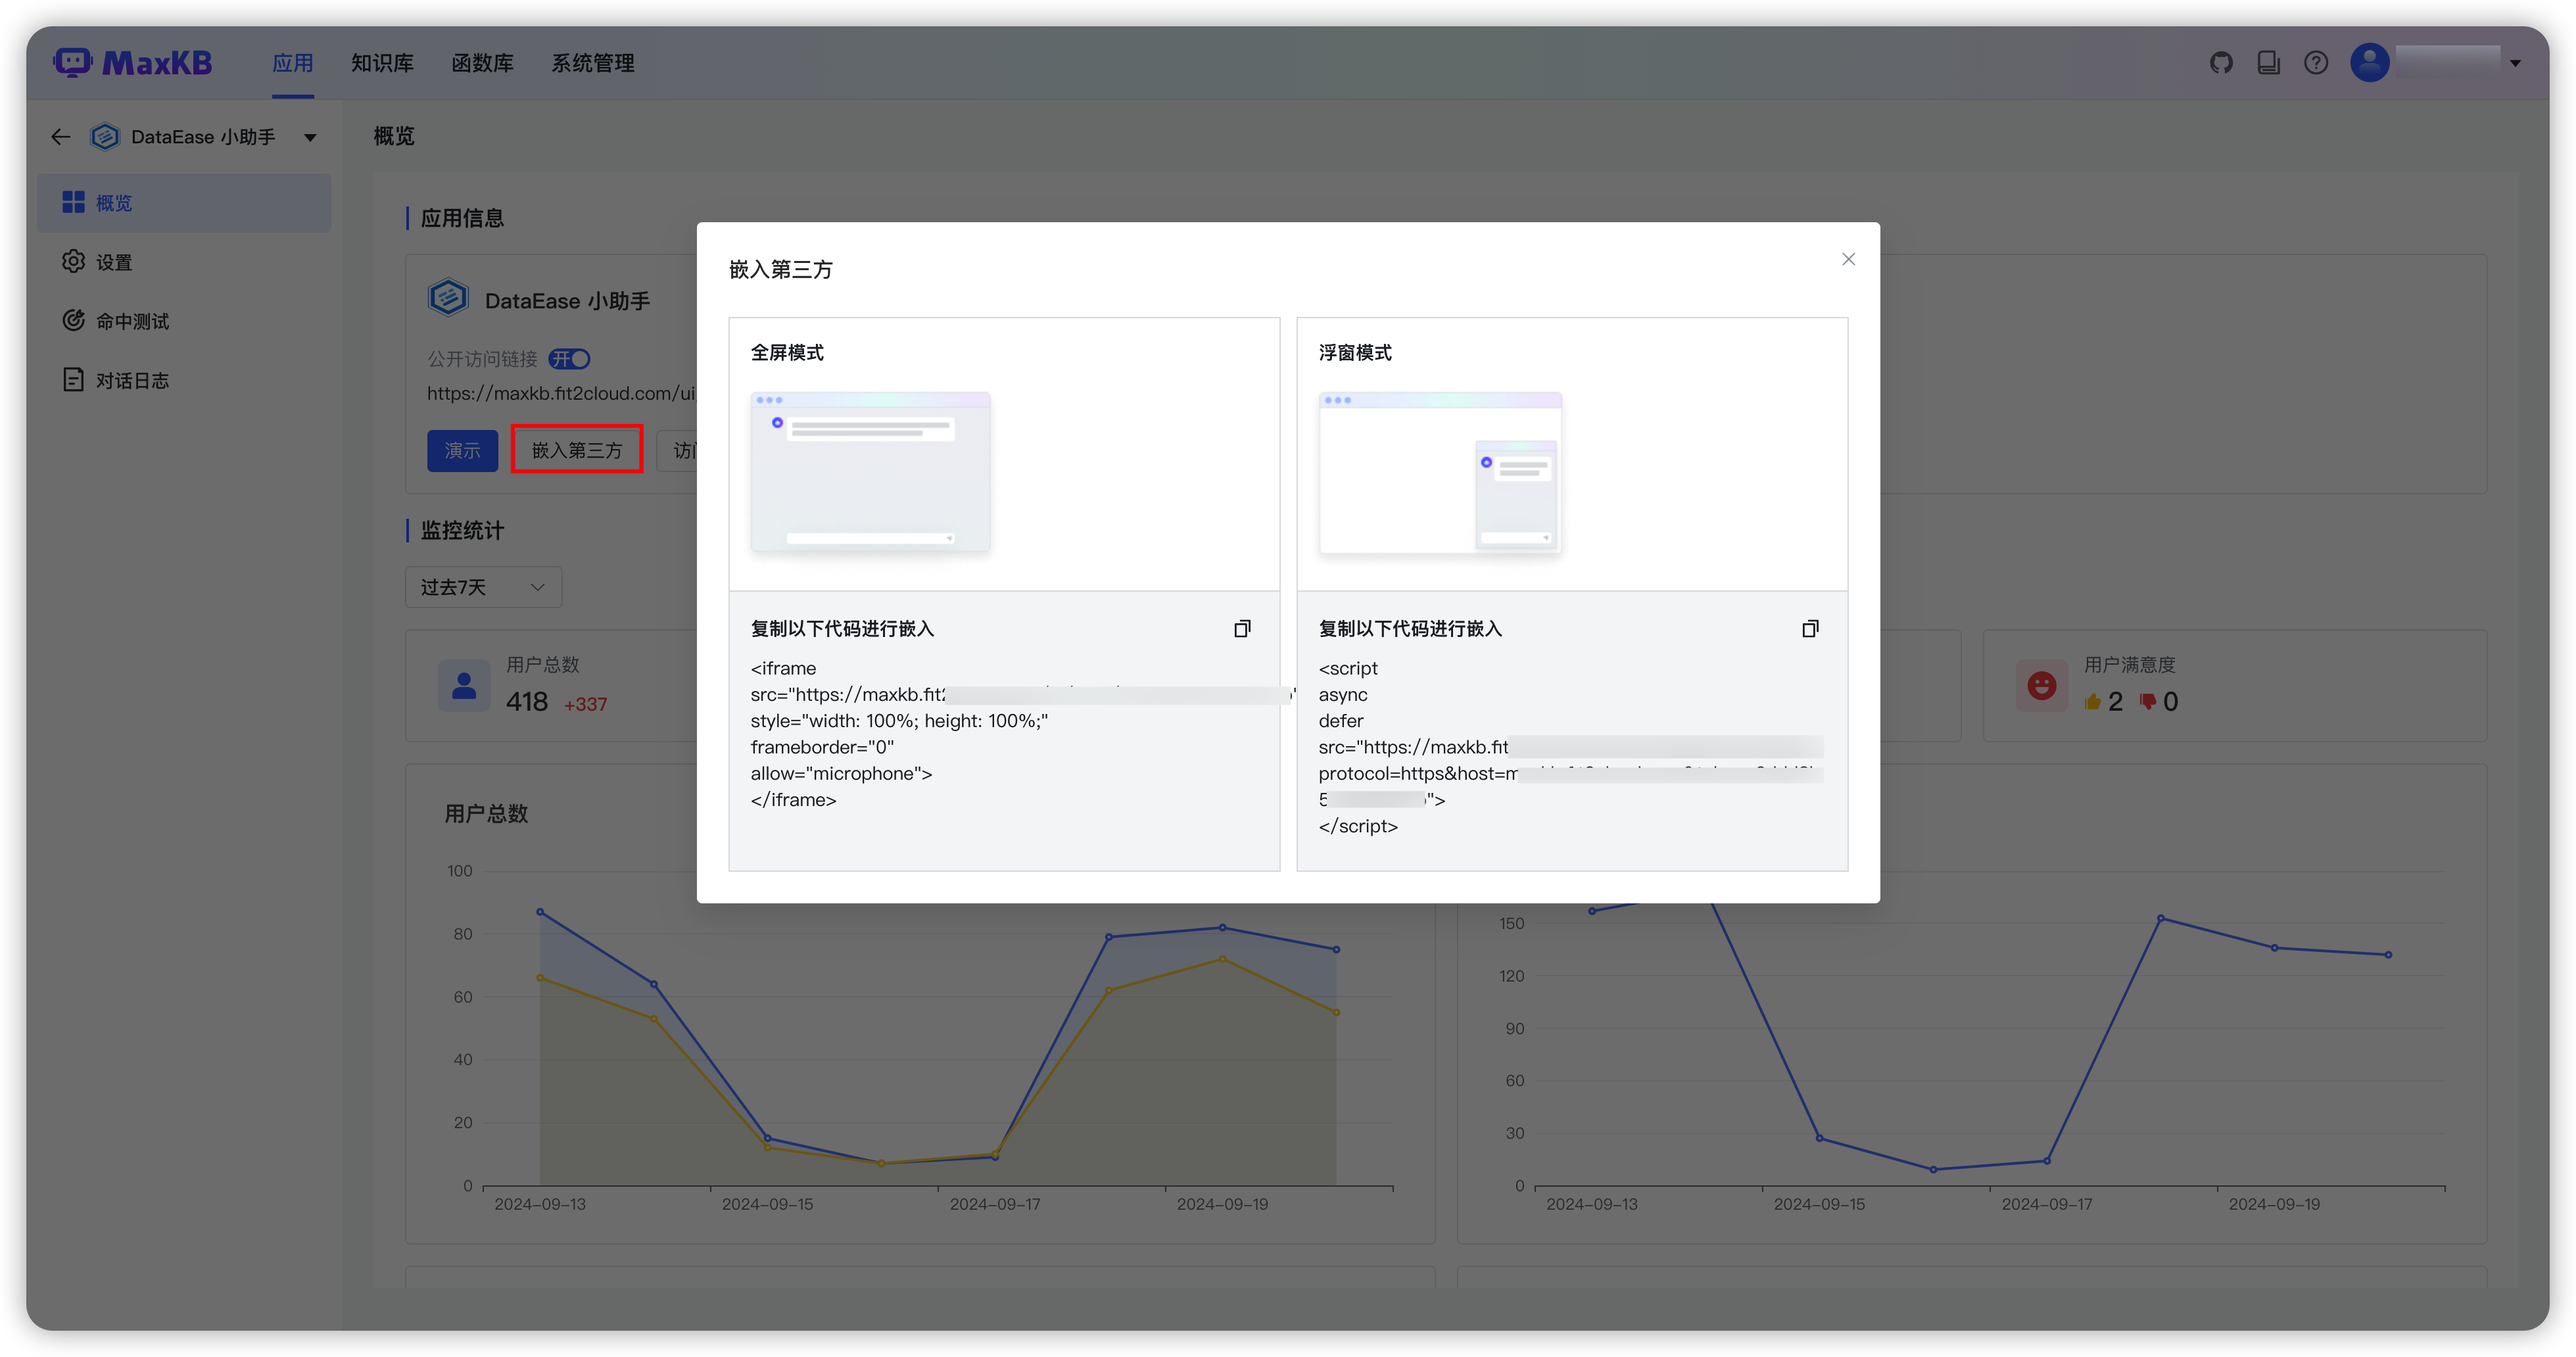Click the 设置 gear icon in sidebar
Screen dimensions: 2576x1357
(x=73, y=261)
